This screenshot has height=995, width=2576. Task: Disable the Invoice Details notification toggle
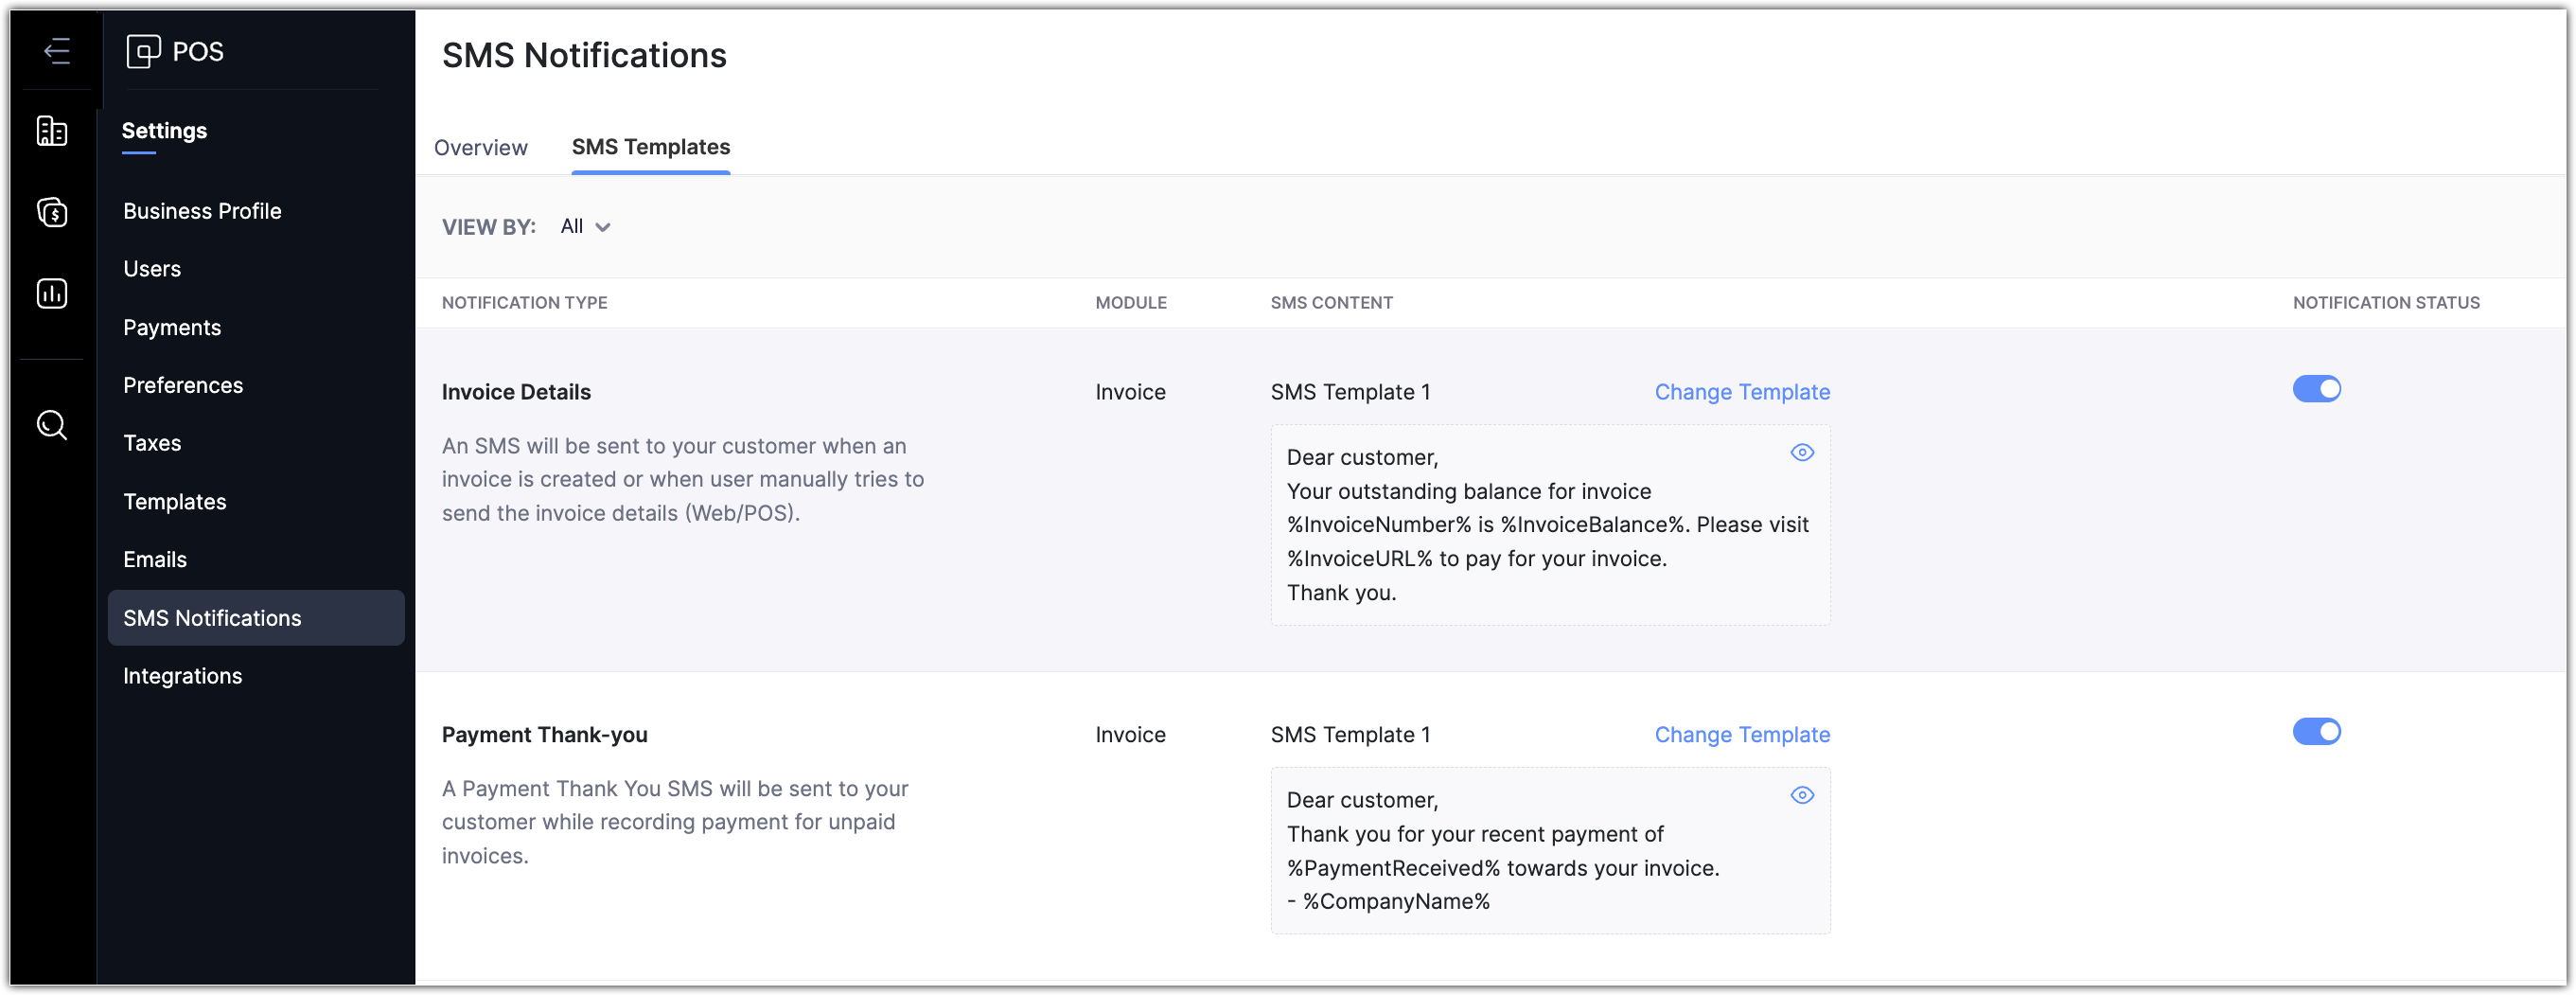[2316, 389]
